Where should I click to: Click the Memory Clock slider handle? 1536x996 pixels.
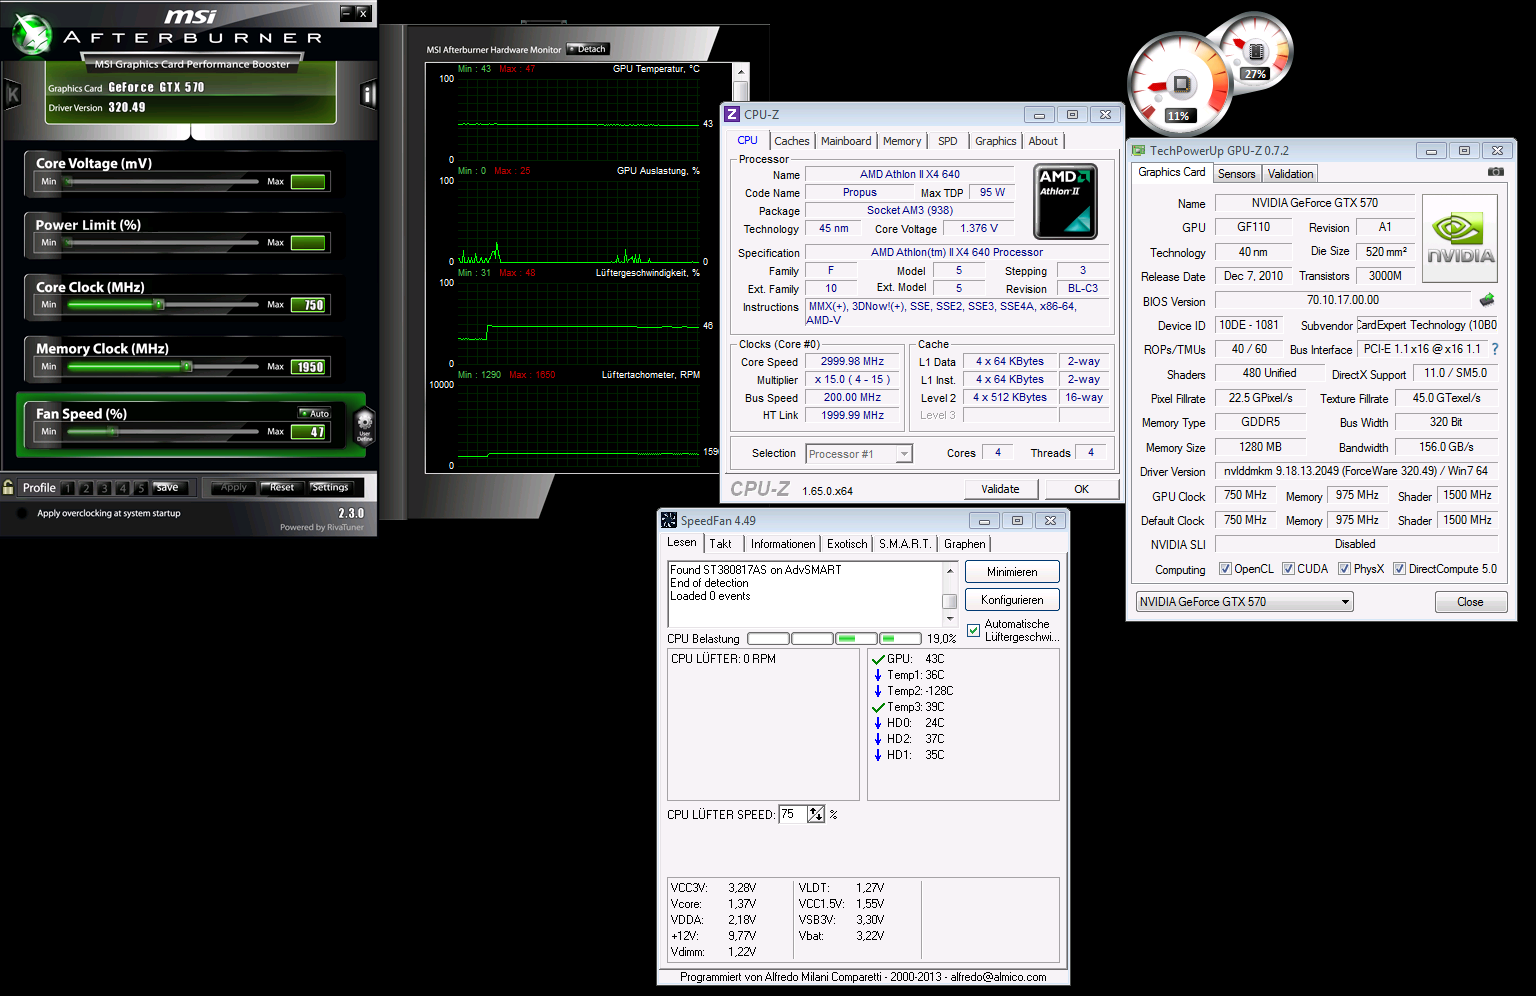(x=186, y=366)
